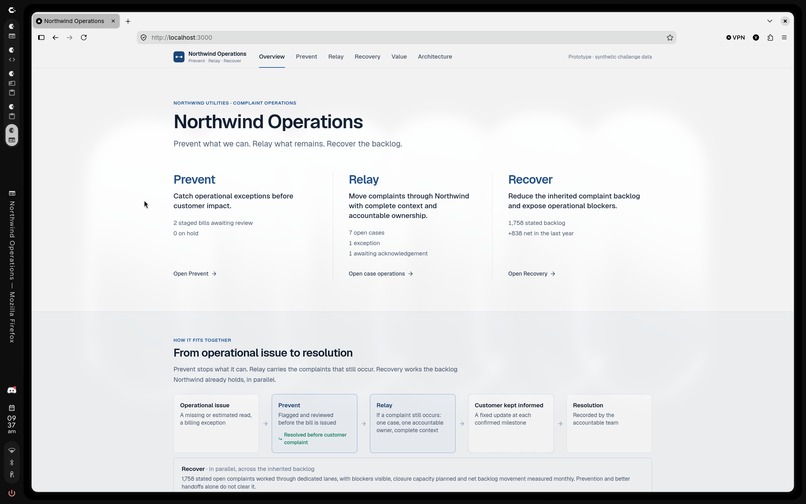Switch to the Overview nav tab
This screenshot has width=806, height=504.
pyautogui.click(x=271, y=57)
